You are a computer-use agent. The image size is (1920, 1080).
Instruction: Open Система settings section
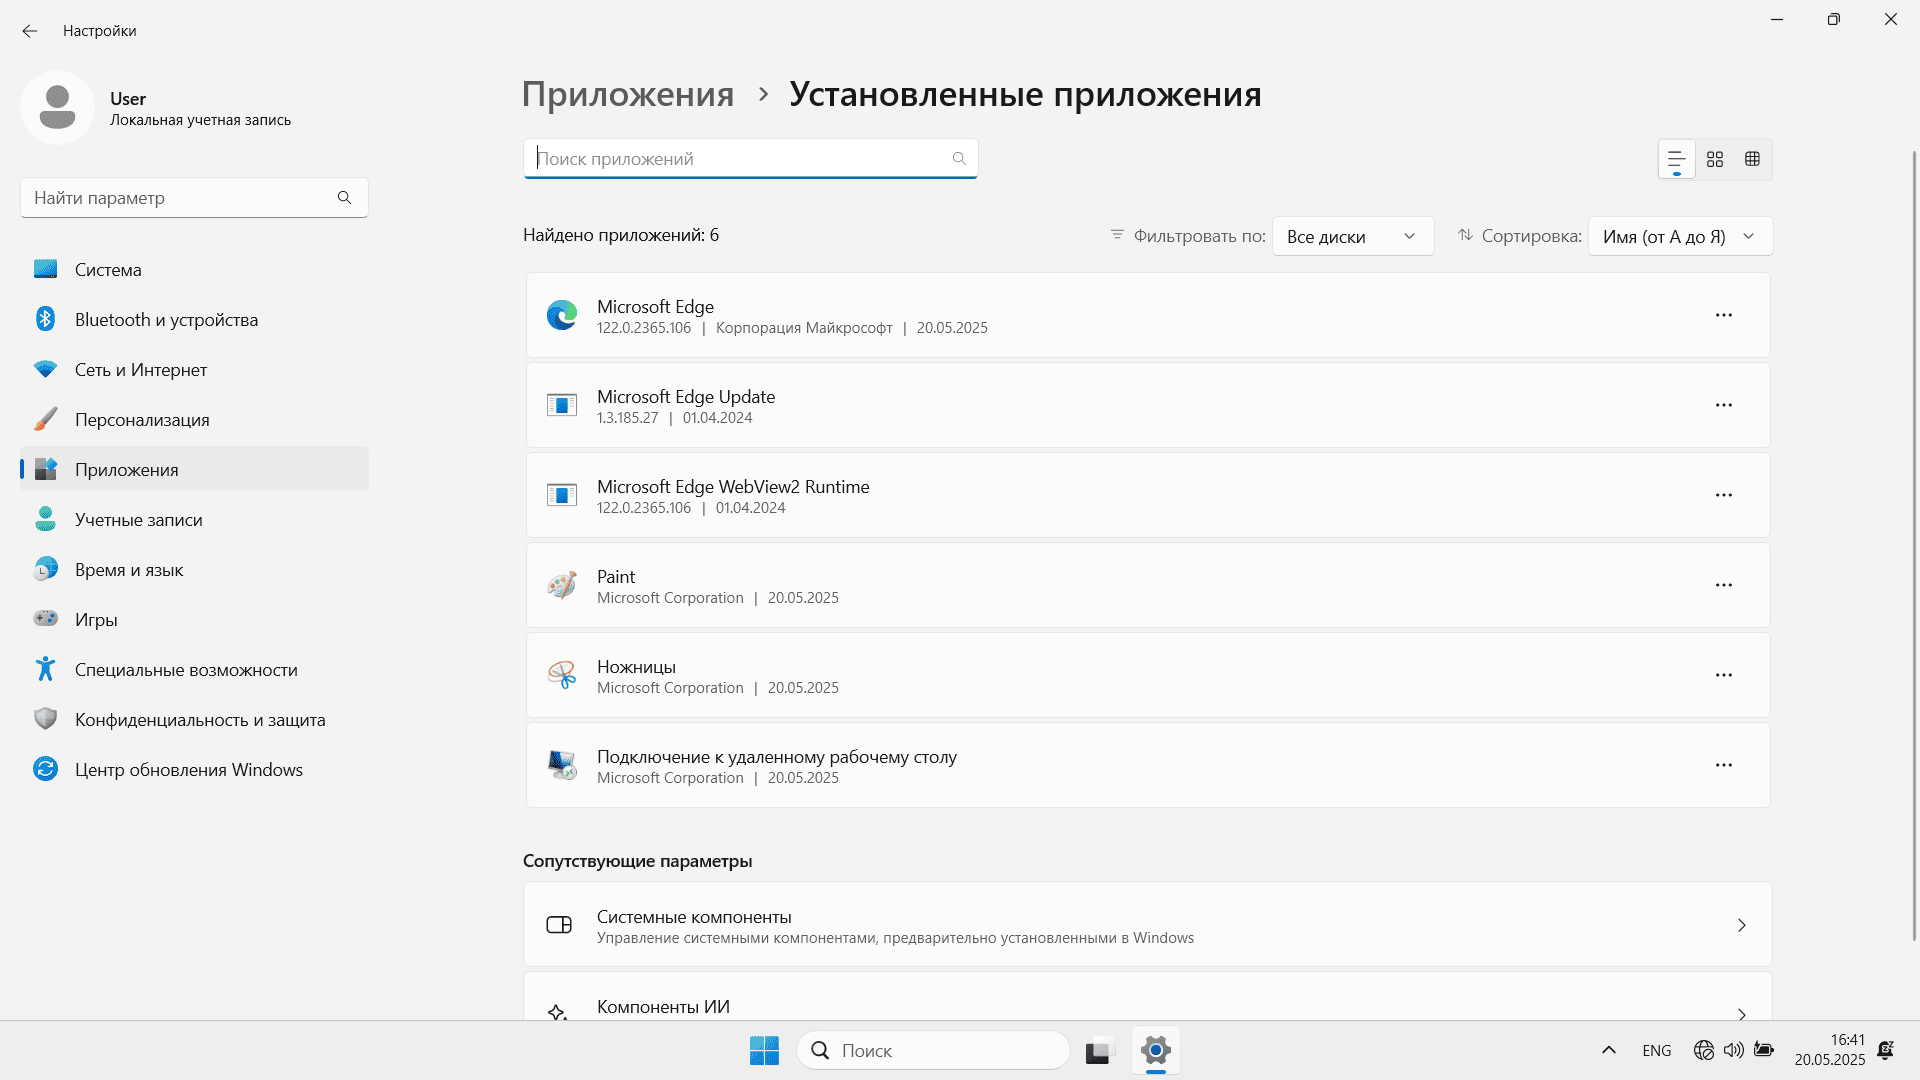click(194, 269)
